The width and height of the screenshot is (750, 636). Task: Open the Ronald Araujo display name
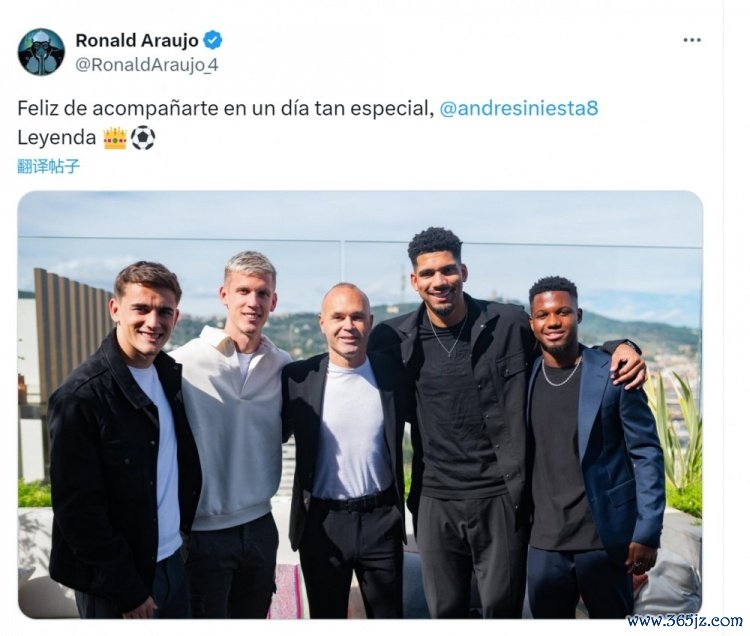137,41
